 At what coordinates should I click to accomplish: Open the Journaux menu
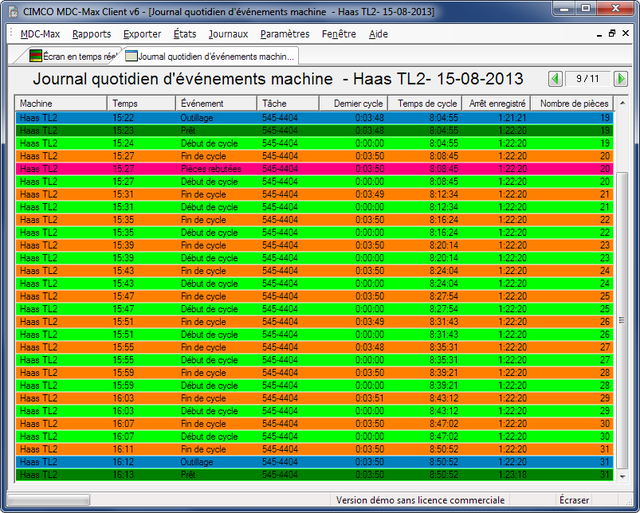tap(228, 34)
